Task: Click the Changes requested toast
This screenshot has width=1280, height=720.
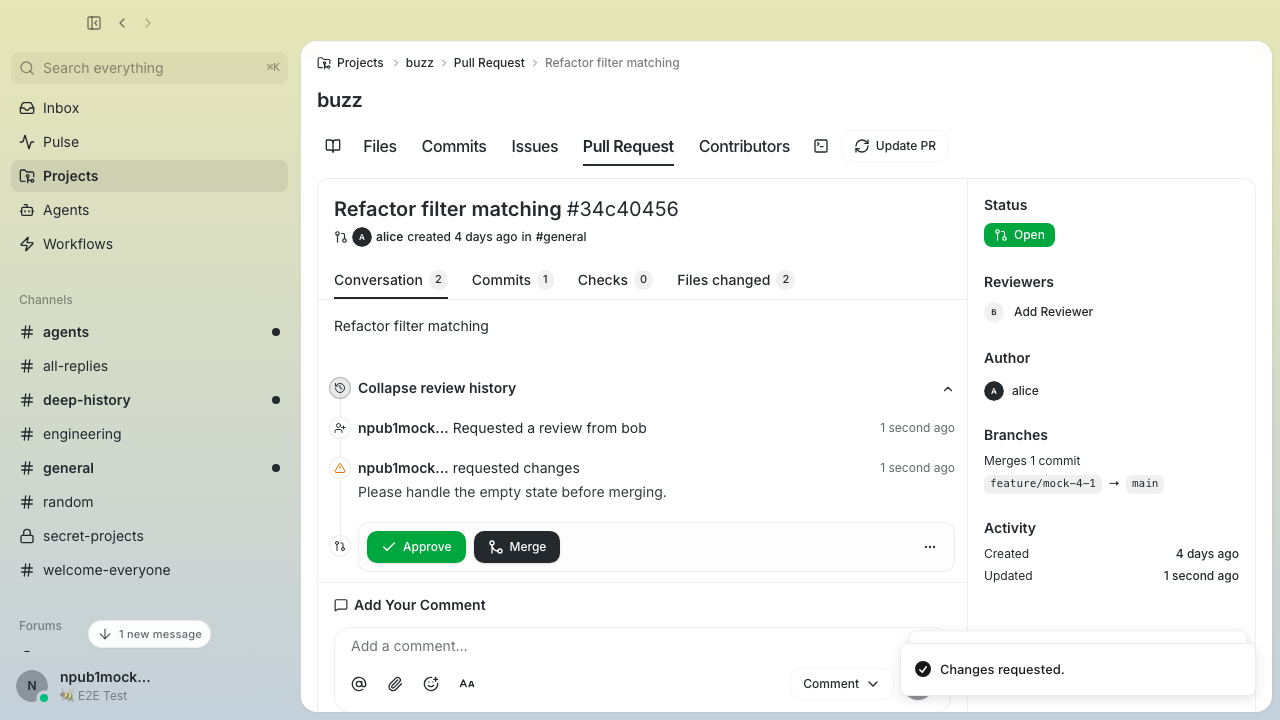Action: (x=1078, y=669)
